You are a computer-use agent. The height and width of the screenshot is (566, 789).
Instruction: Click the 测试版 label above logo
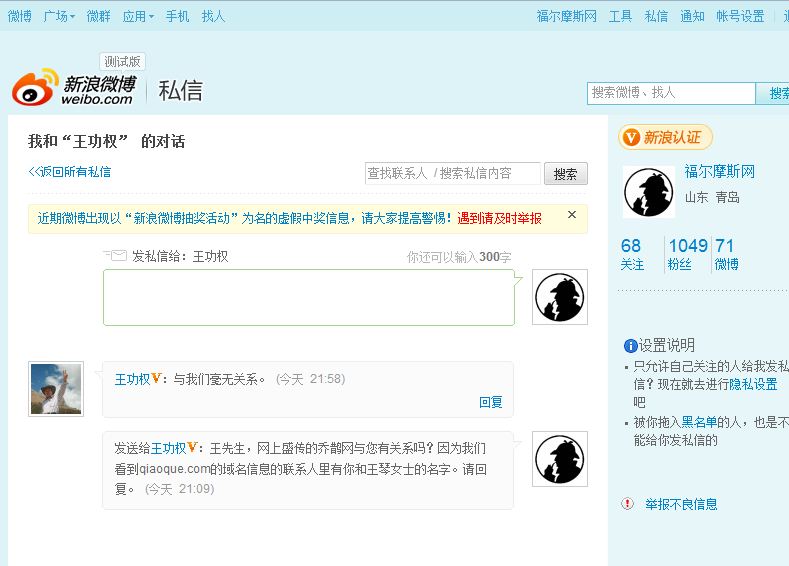(122, 61)
